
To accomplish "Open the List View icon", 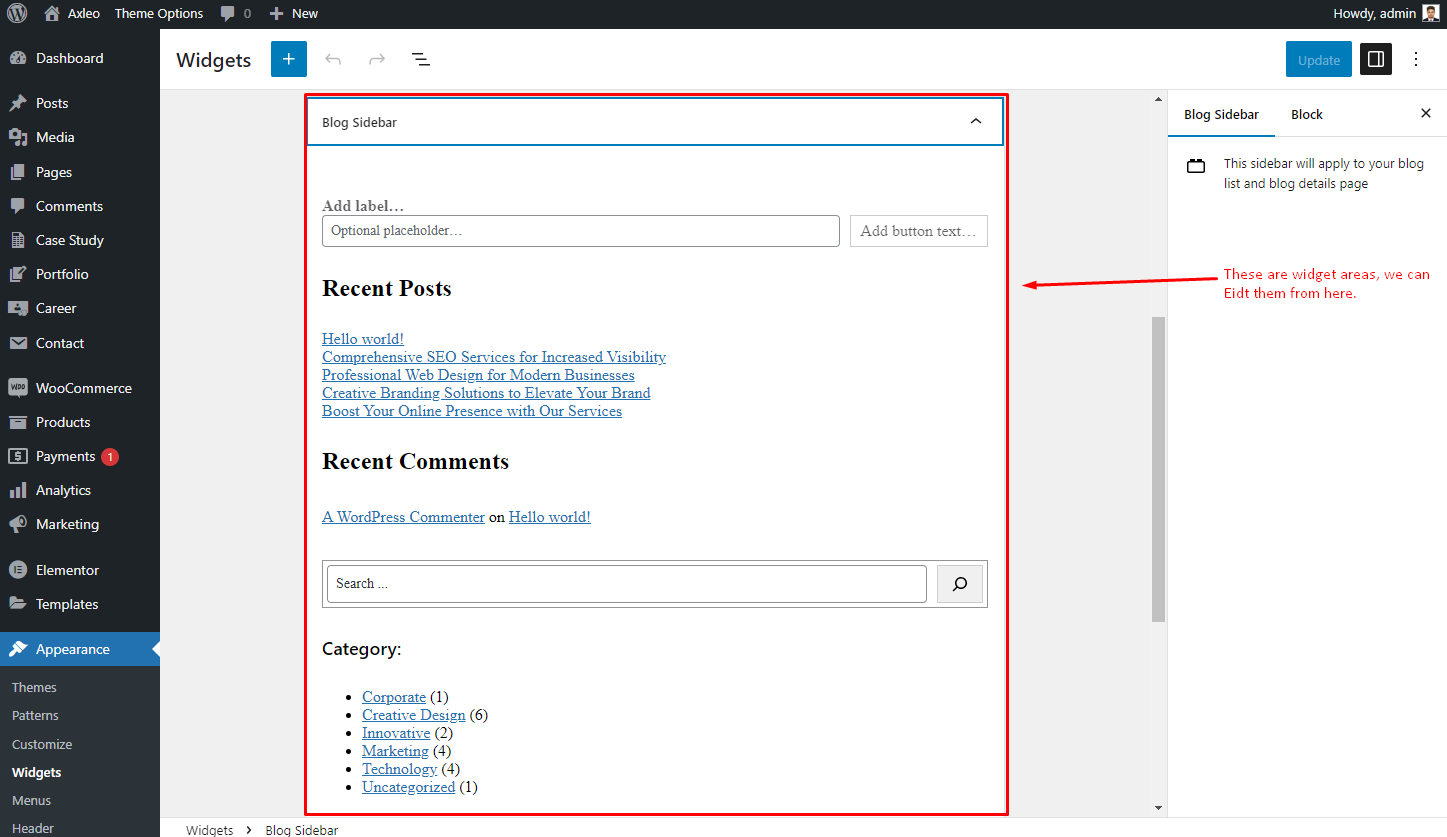I will [x=421, y=59].
